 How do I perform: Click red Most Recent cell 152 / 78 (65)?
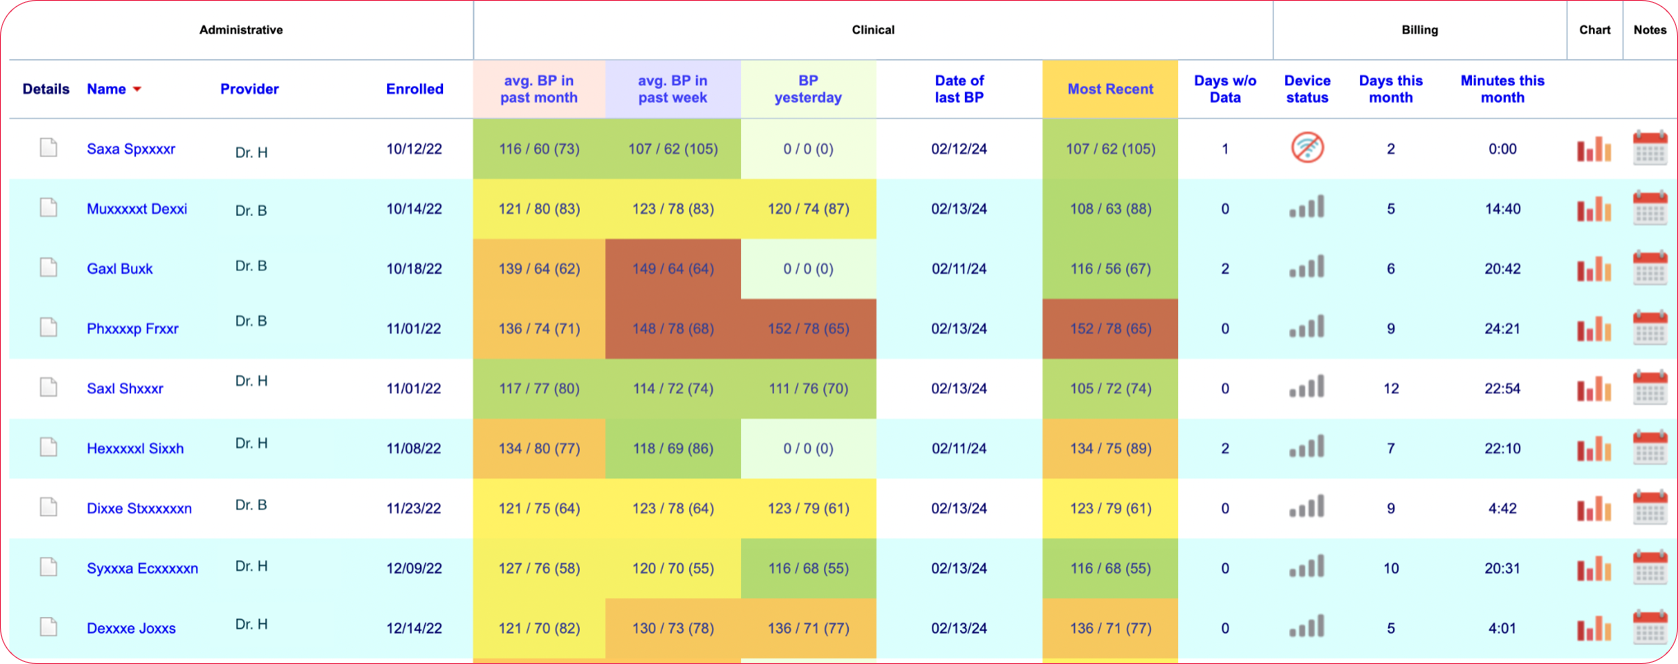pos(1110,329)
